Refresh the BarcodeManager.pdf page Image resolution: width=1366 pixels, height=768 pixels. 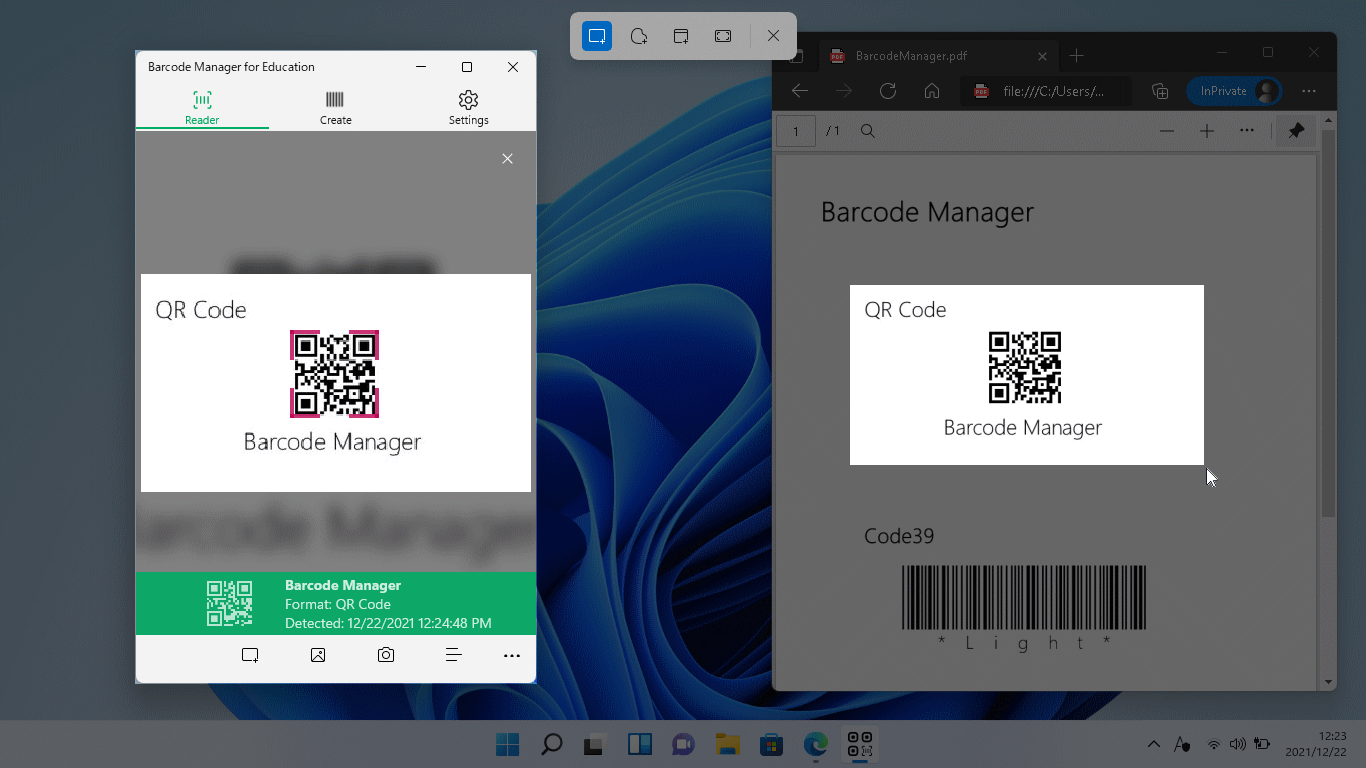point(887,91)
